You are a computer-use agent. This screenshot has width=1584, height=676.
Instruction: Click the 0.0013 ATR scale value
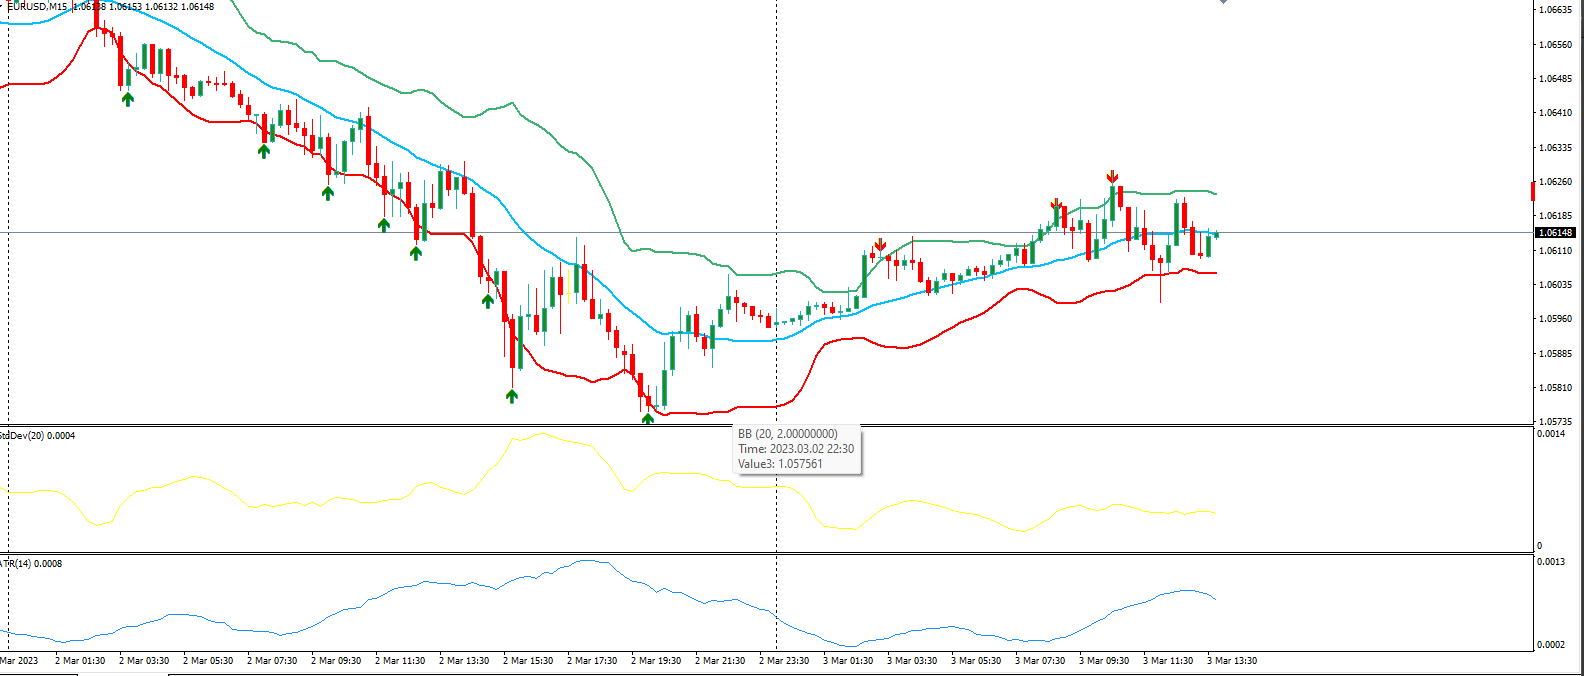pyautogui.click(x=1551, y=562)
